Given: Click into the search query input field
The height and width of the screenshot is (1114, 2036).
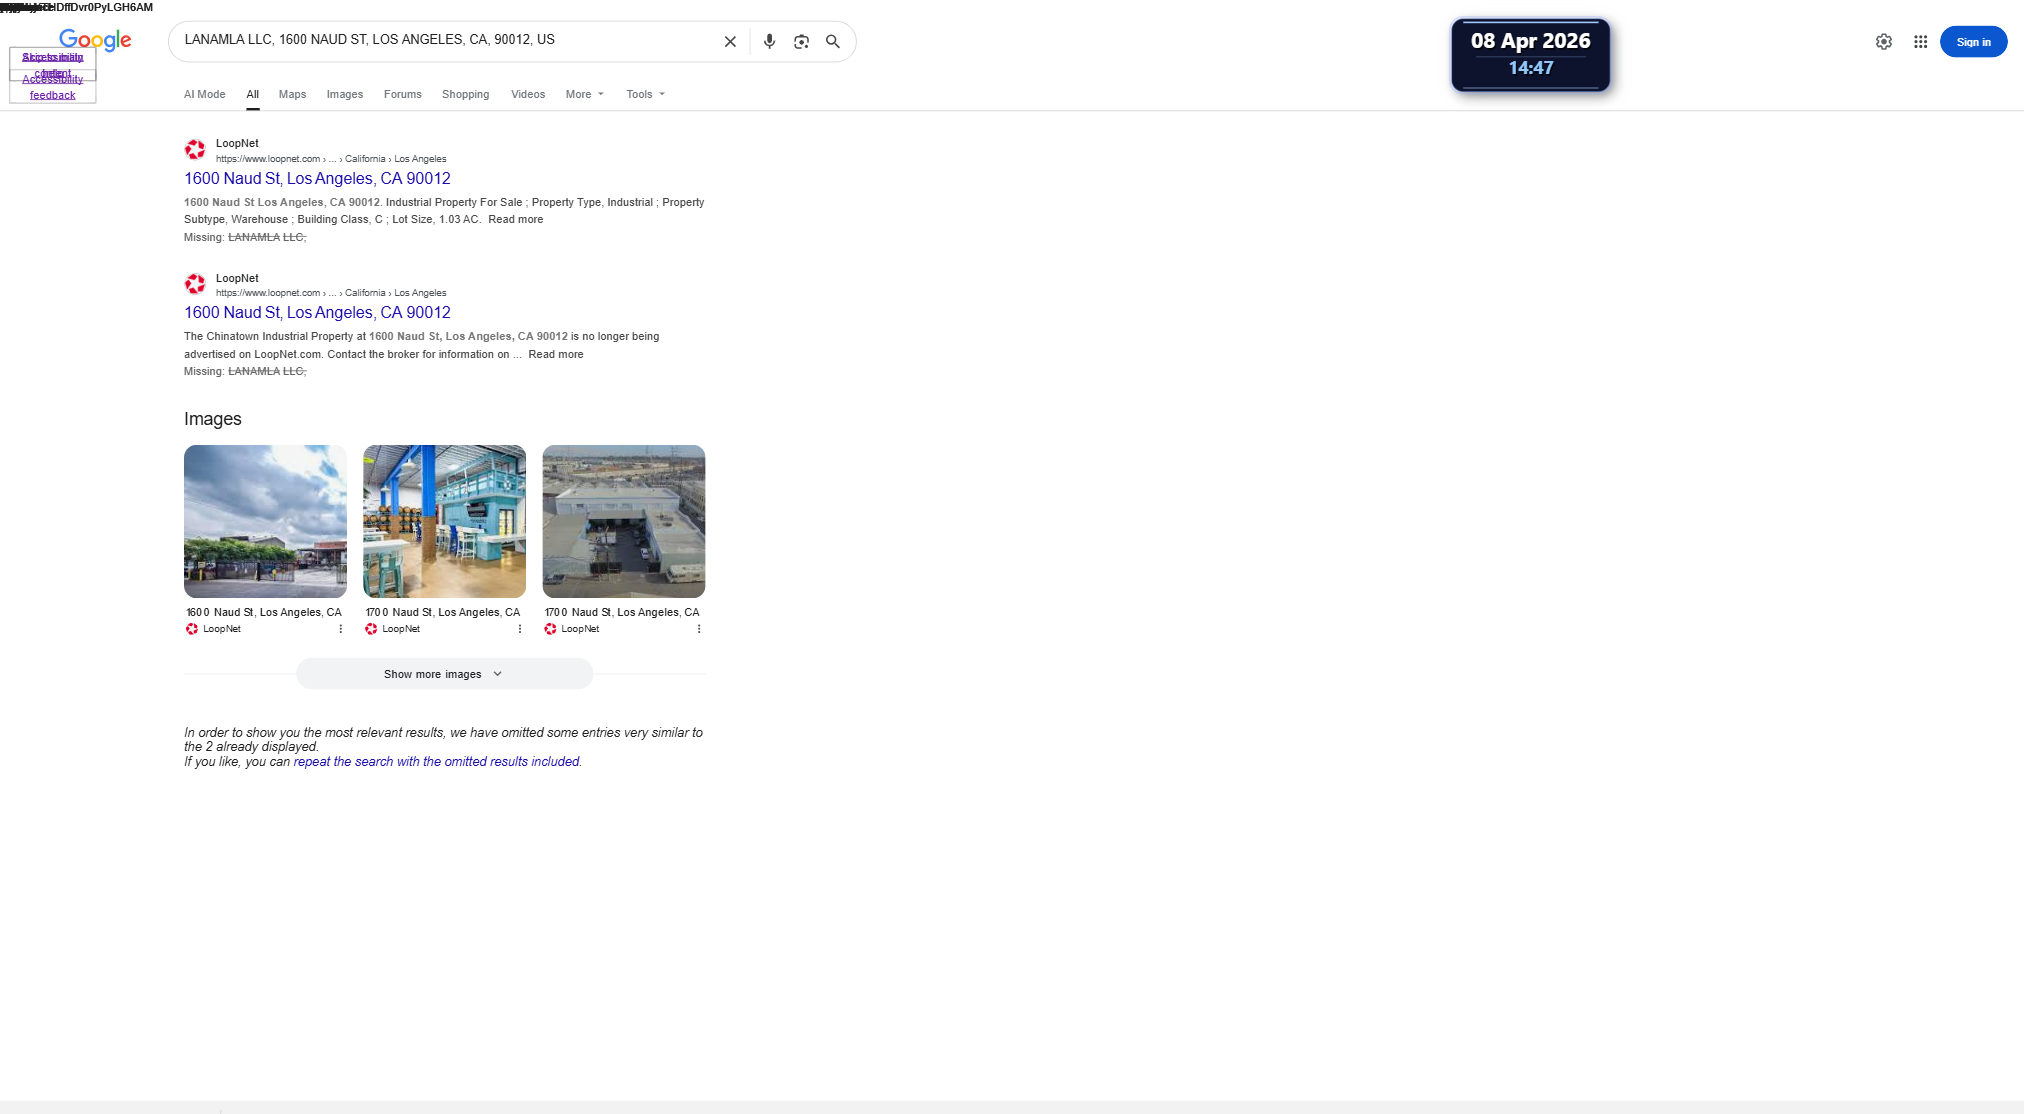Looking at the screenshot, I should [440, 40].
